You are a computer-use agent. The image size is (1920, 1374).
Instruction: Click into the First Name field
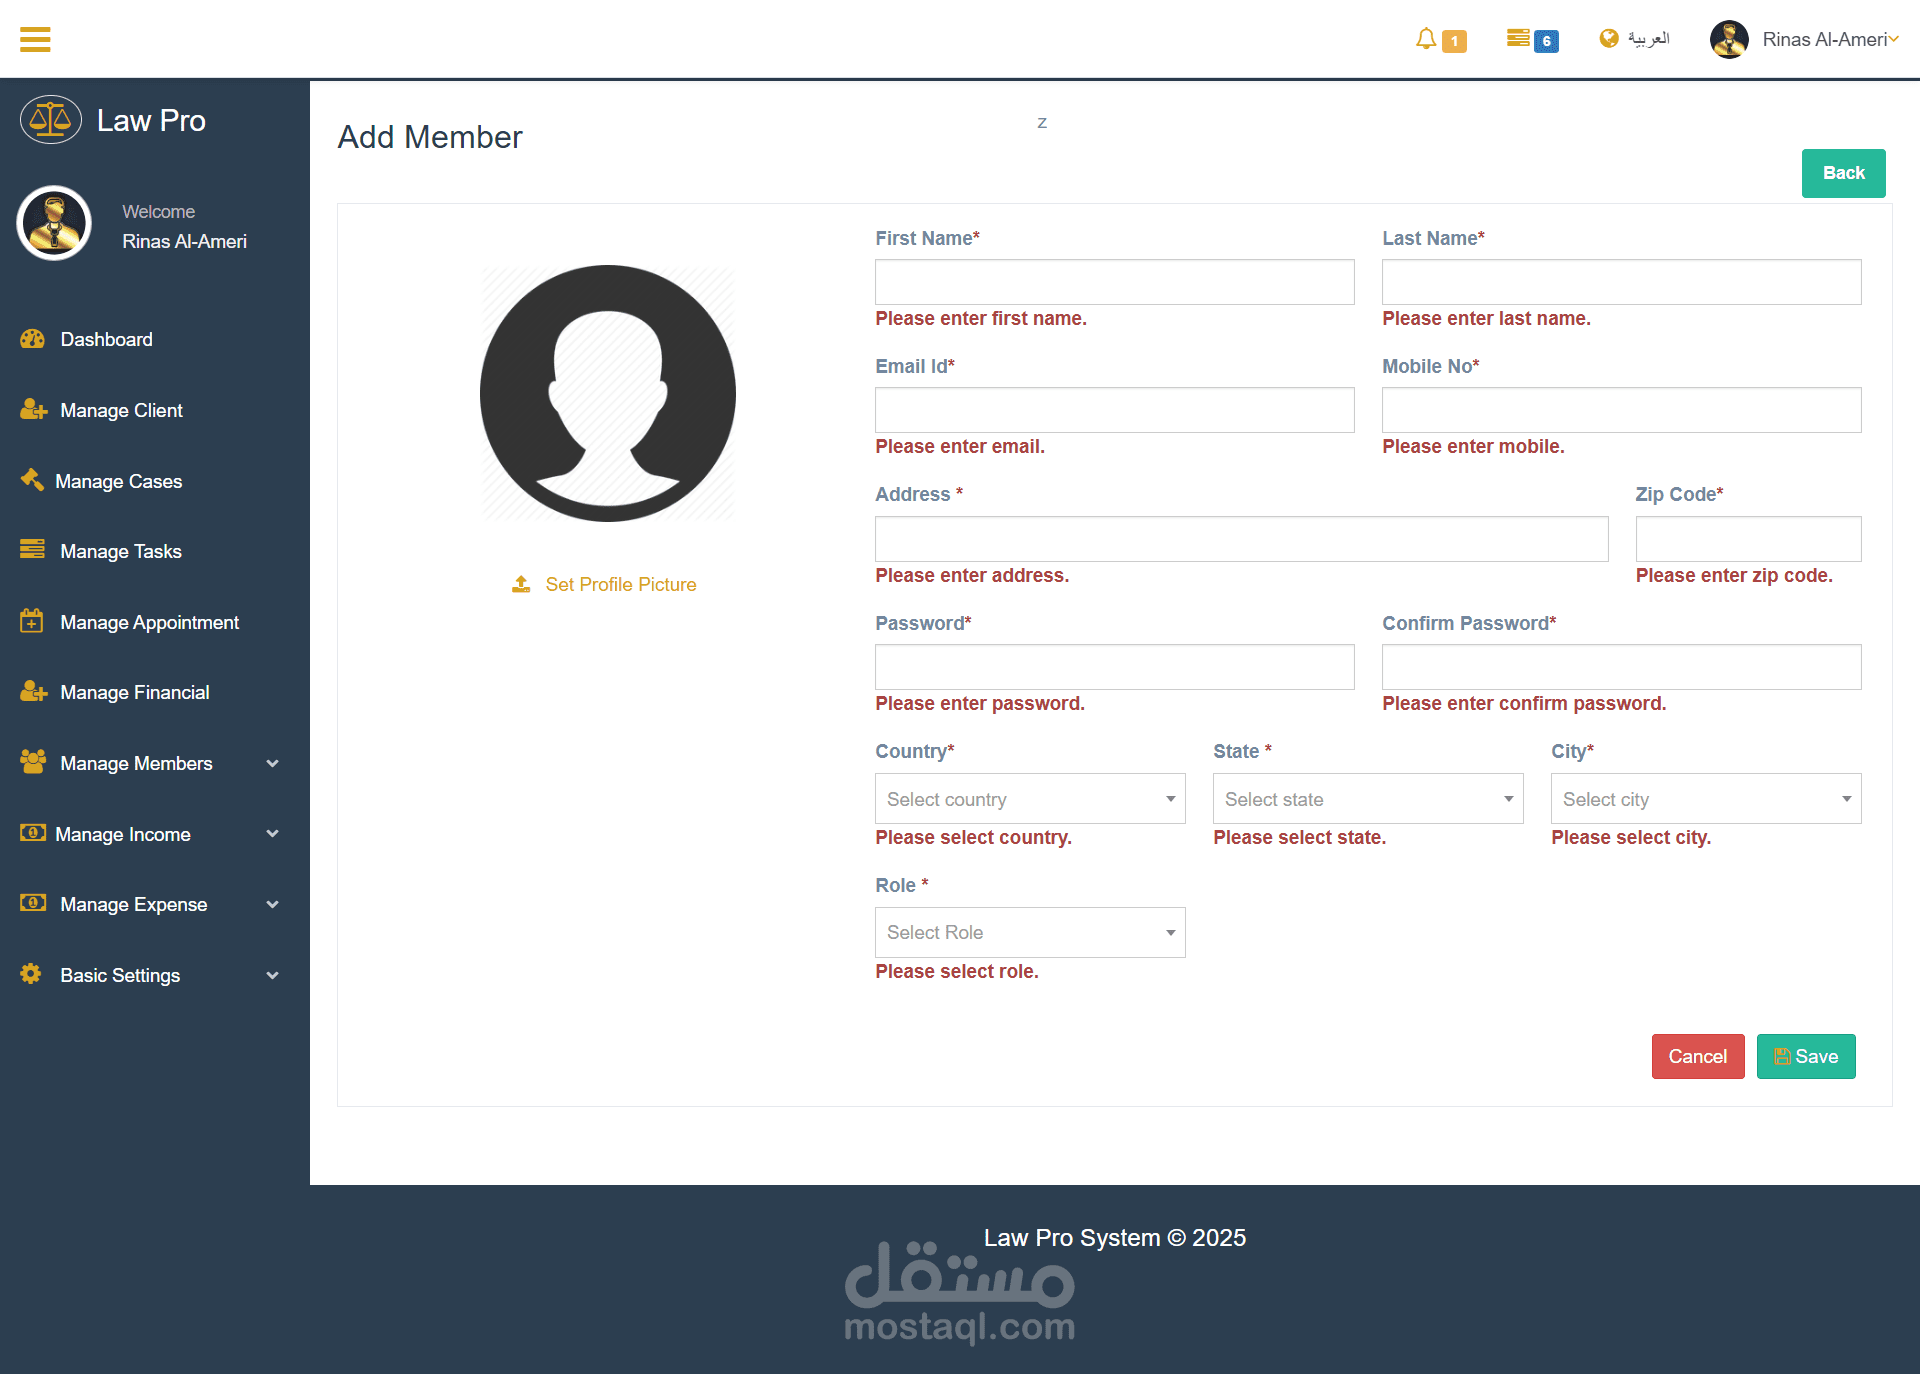pyautogui.click(x=1114, y=282)
